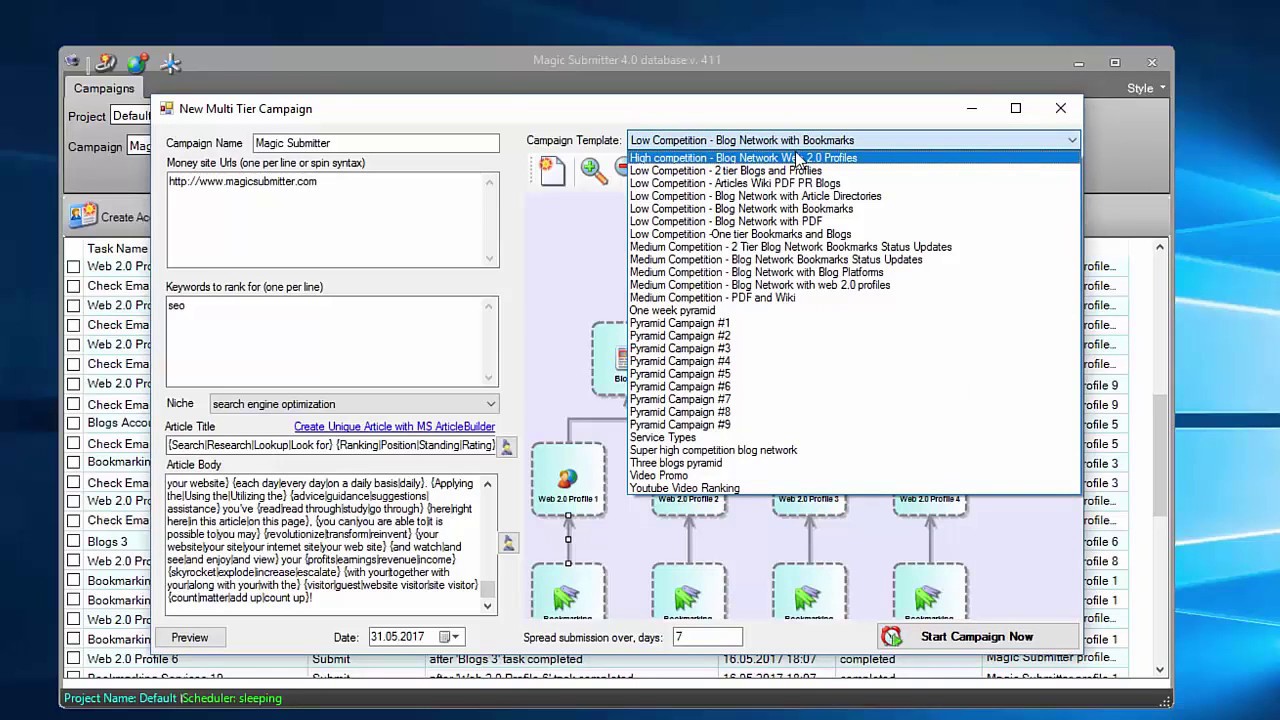
Task: Click the zoom in magnifier icon
Action: pos(593,171)
